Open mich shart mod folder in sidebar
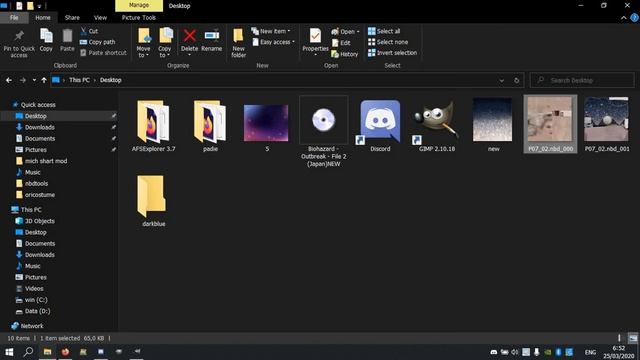The height and width of the screenshot is (360, 640). point(46,161)
